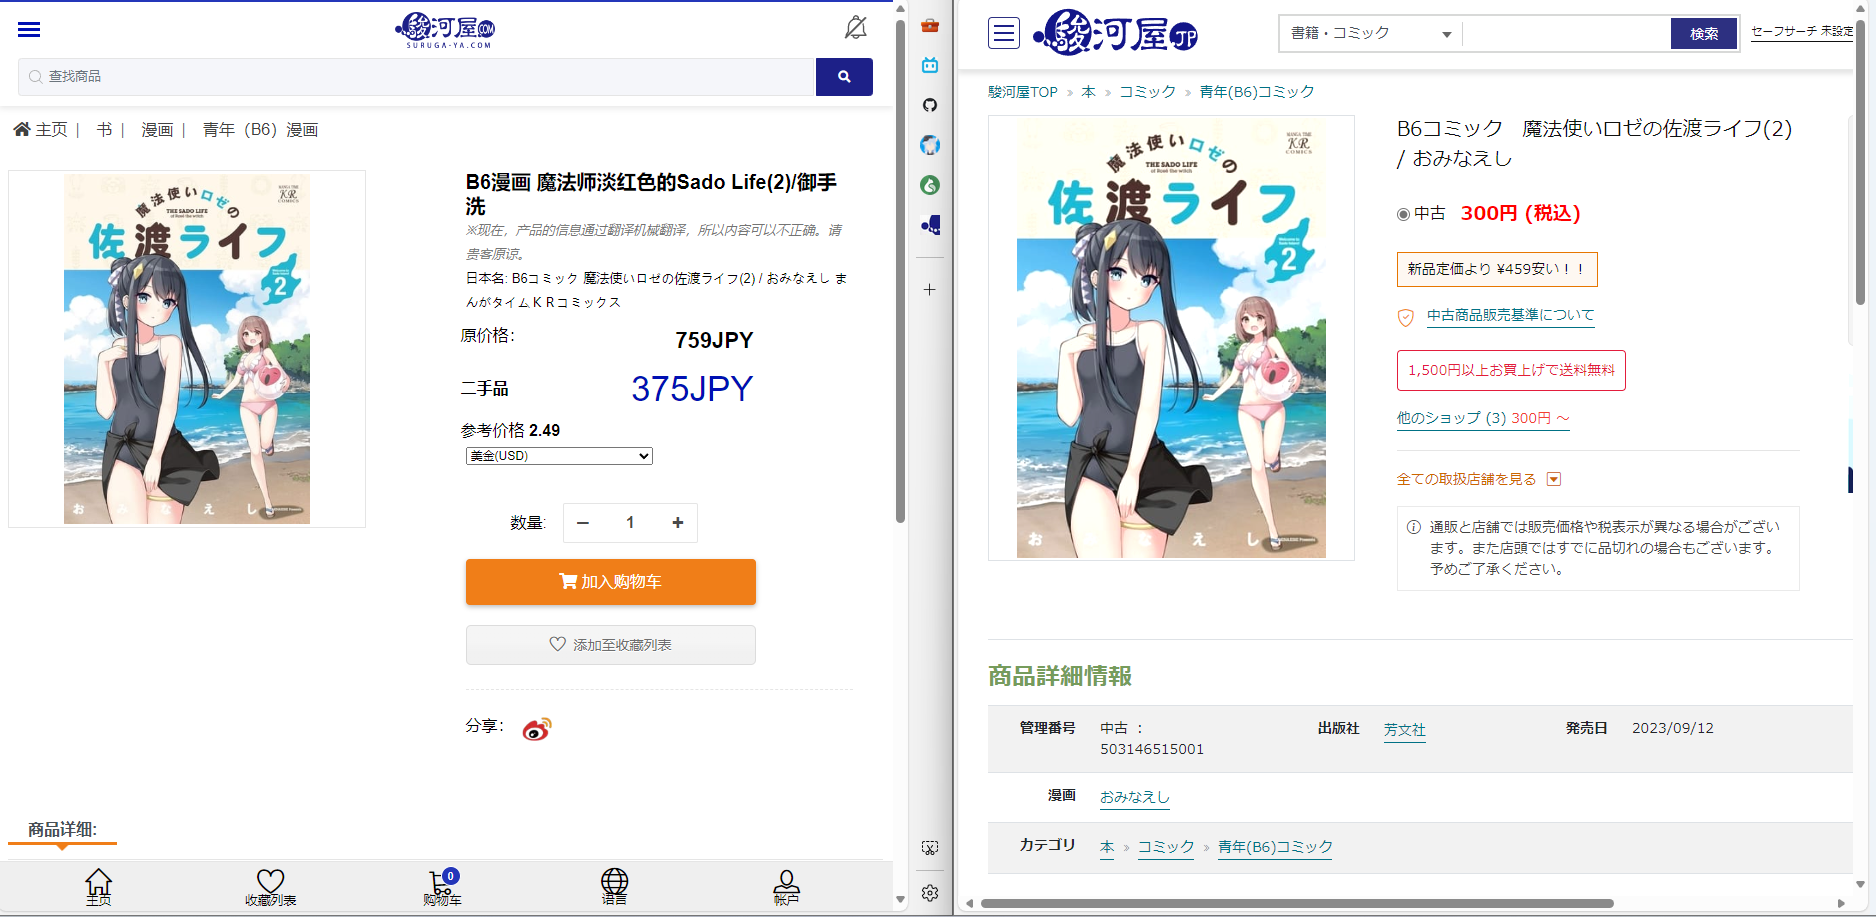Open the 芳文社 publisher link
This screenshot has width=1876, height=917.
coord(1404,729)
